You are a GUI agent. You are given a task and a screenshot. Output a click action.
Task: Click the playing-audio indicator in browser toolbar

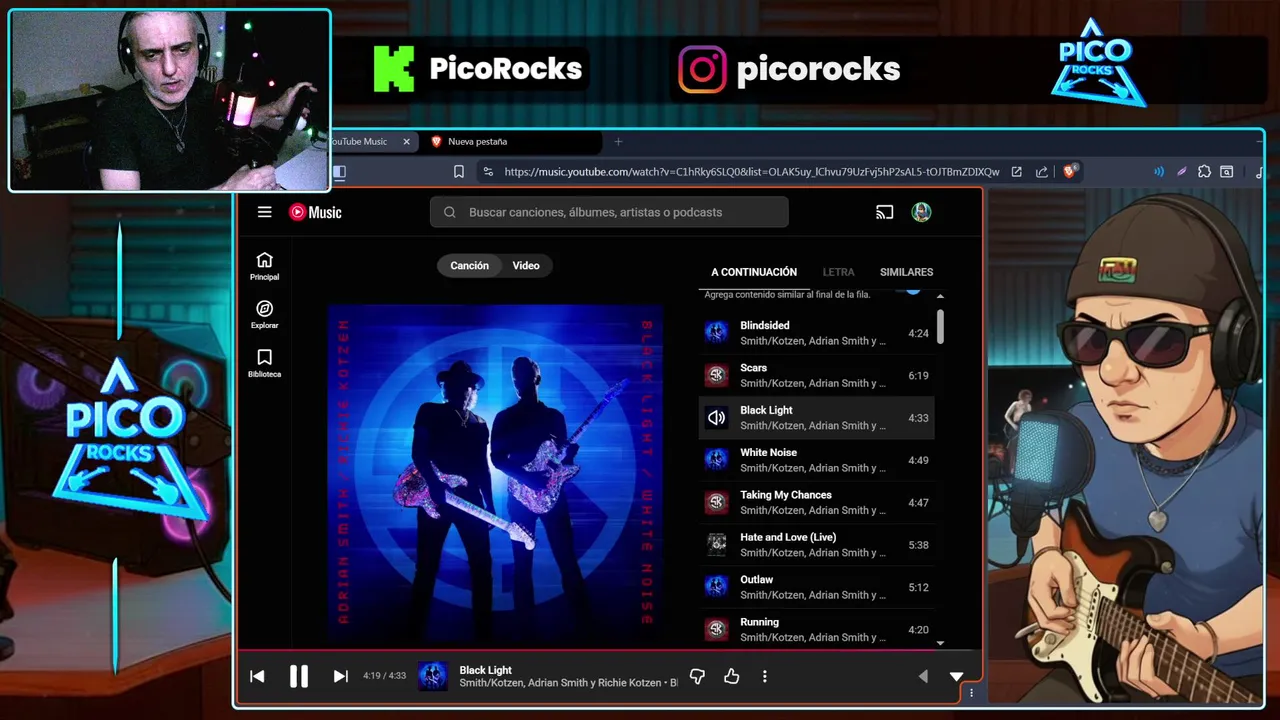click(1159, 171)
